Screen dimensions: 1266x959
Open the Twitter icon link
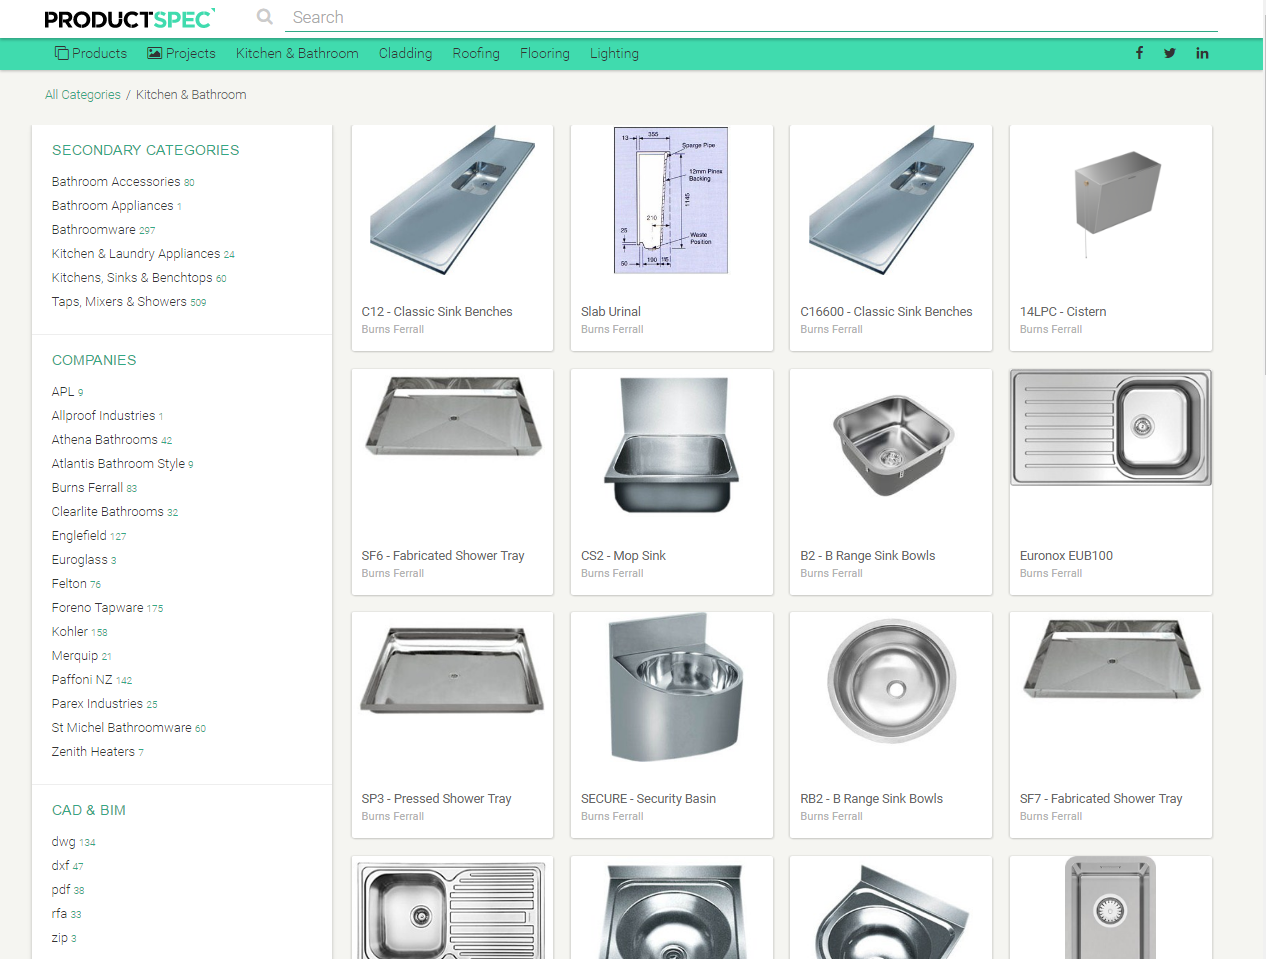click(1170, 53)
